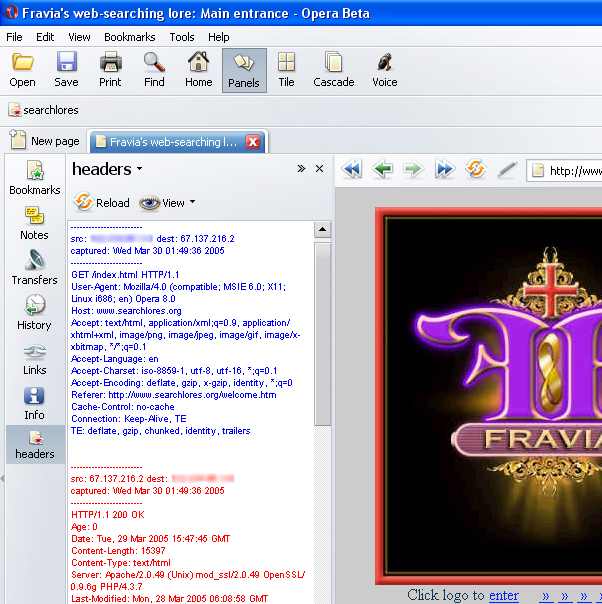Viewport: 602px width, 604px height.
Task: Go to Home page icon
Action: (198, 70)
